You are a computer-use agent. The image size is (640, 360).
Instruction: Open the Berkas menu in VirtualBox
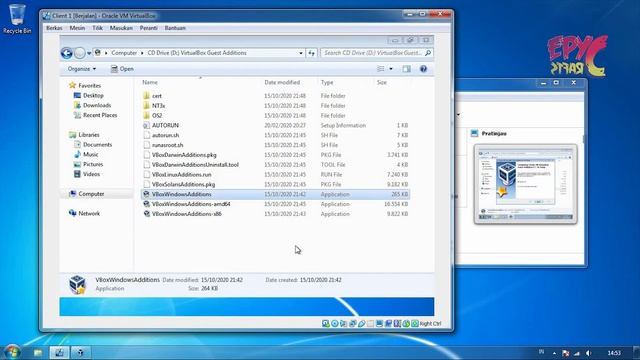tap(54, 28)
